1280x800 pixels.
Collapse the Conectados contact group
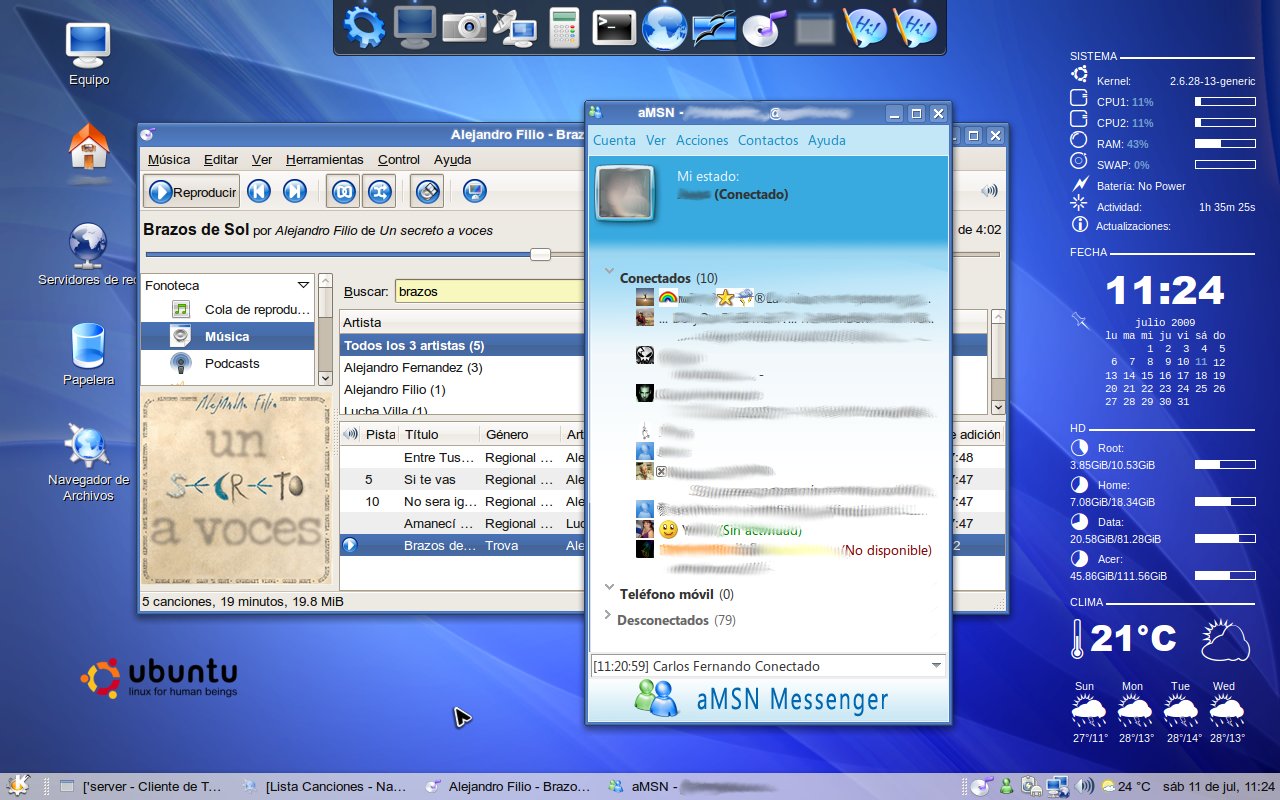click(608, 272)
